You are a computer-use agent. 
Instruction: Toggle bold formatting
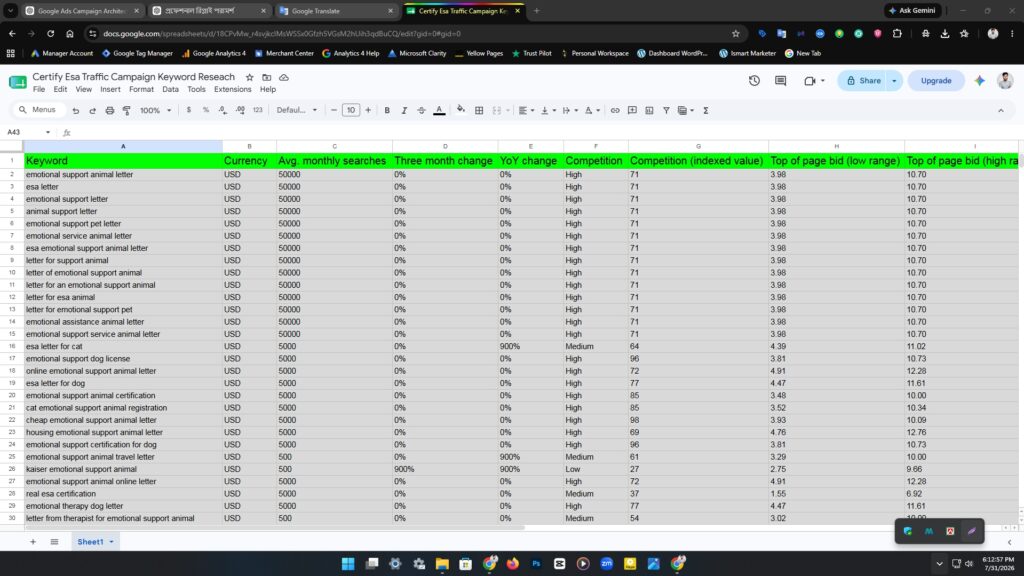pyautogui.click(x=387, y=110)
